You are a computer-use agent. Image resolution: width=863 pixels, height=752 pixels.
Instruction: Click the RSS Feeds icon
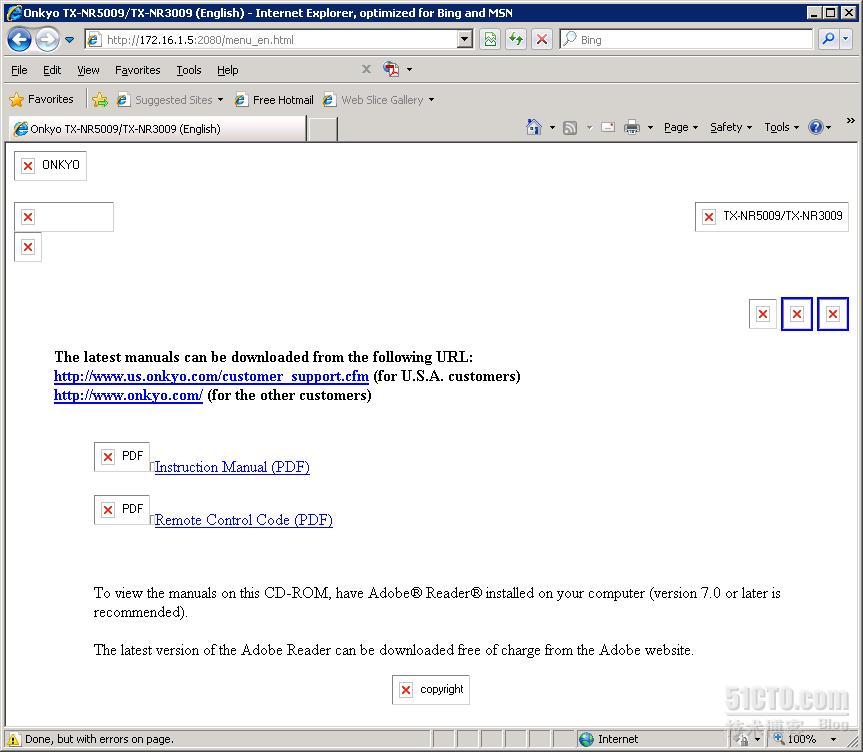click(570, 128)
